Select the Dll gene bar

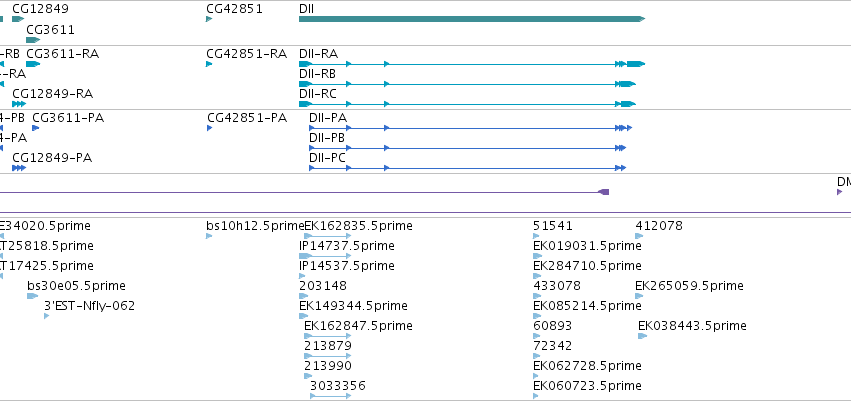472,19
